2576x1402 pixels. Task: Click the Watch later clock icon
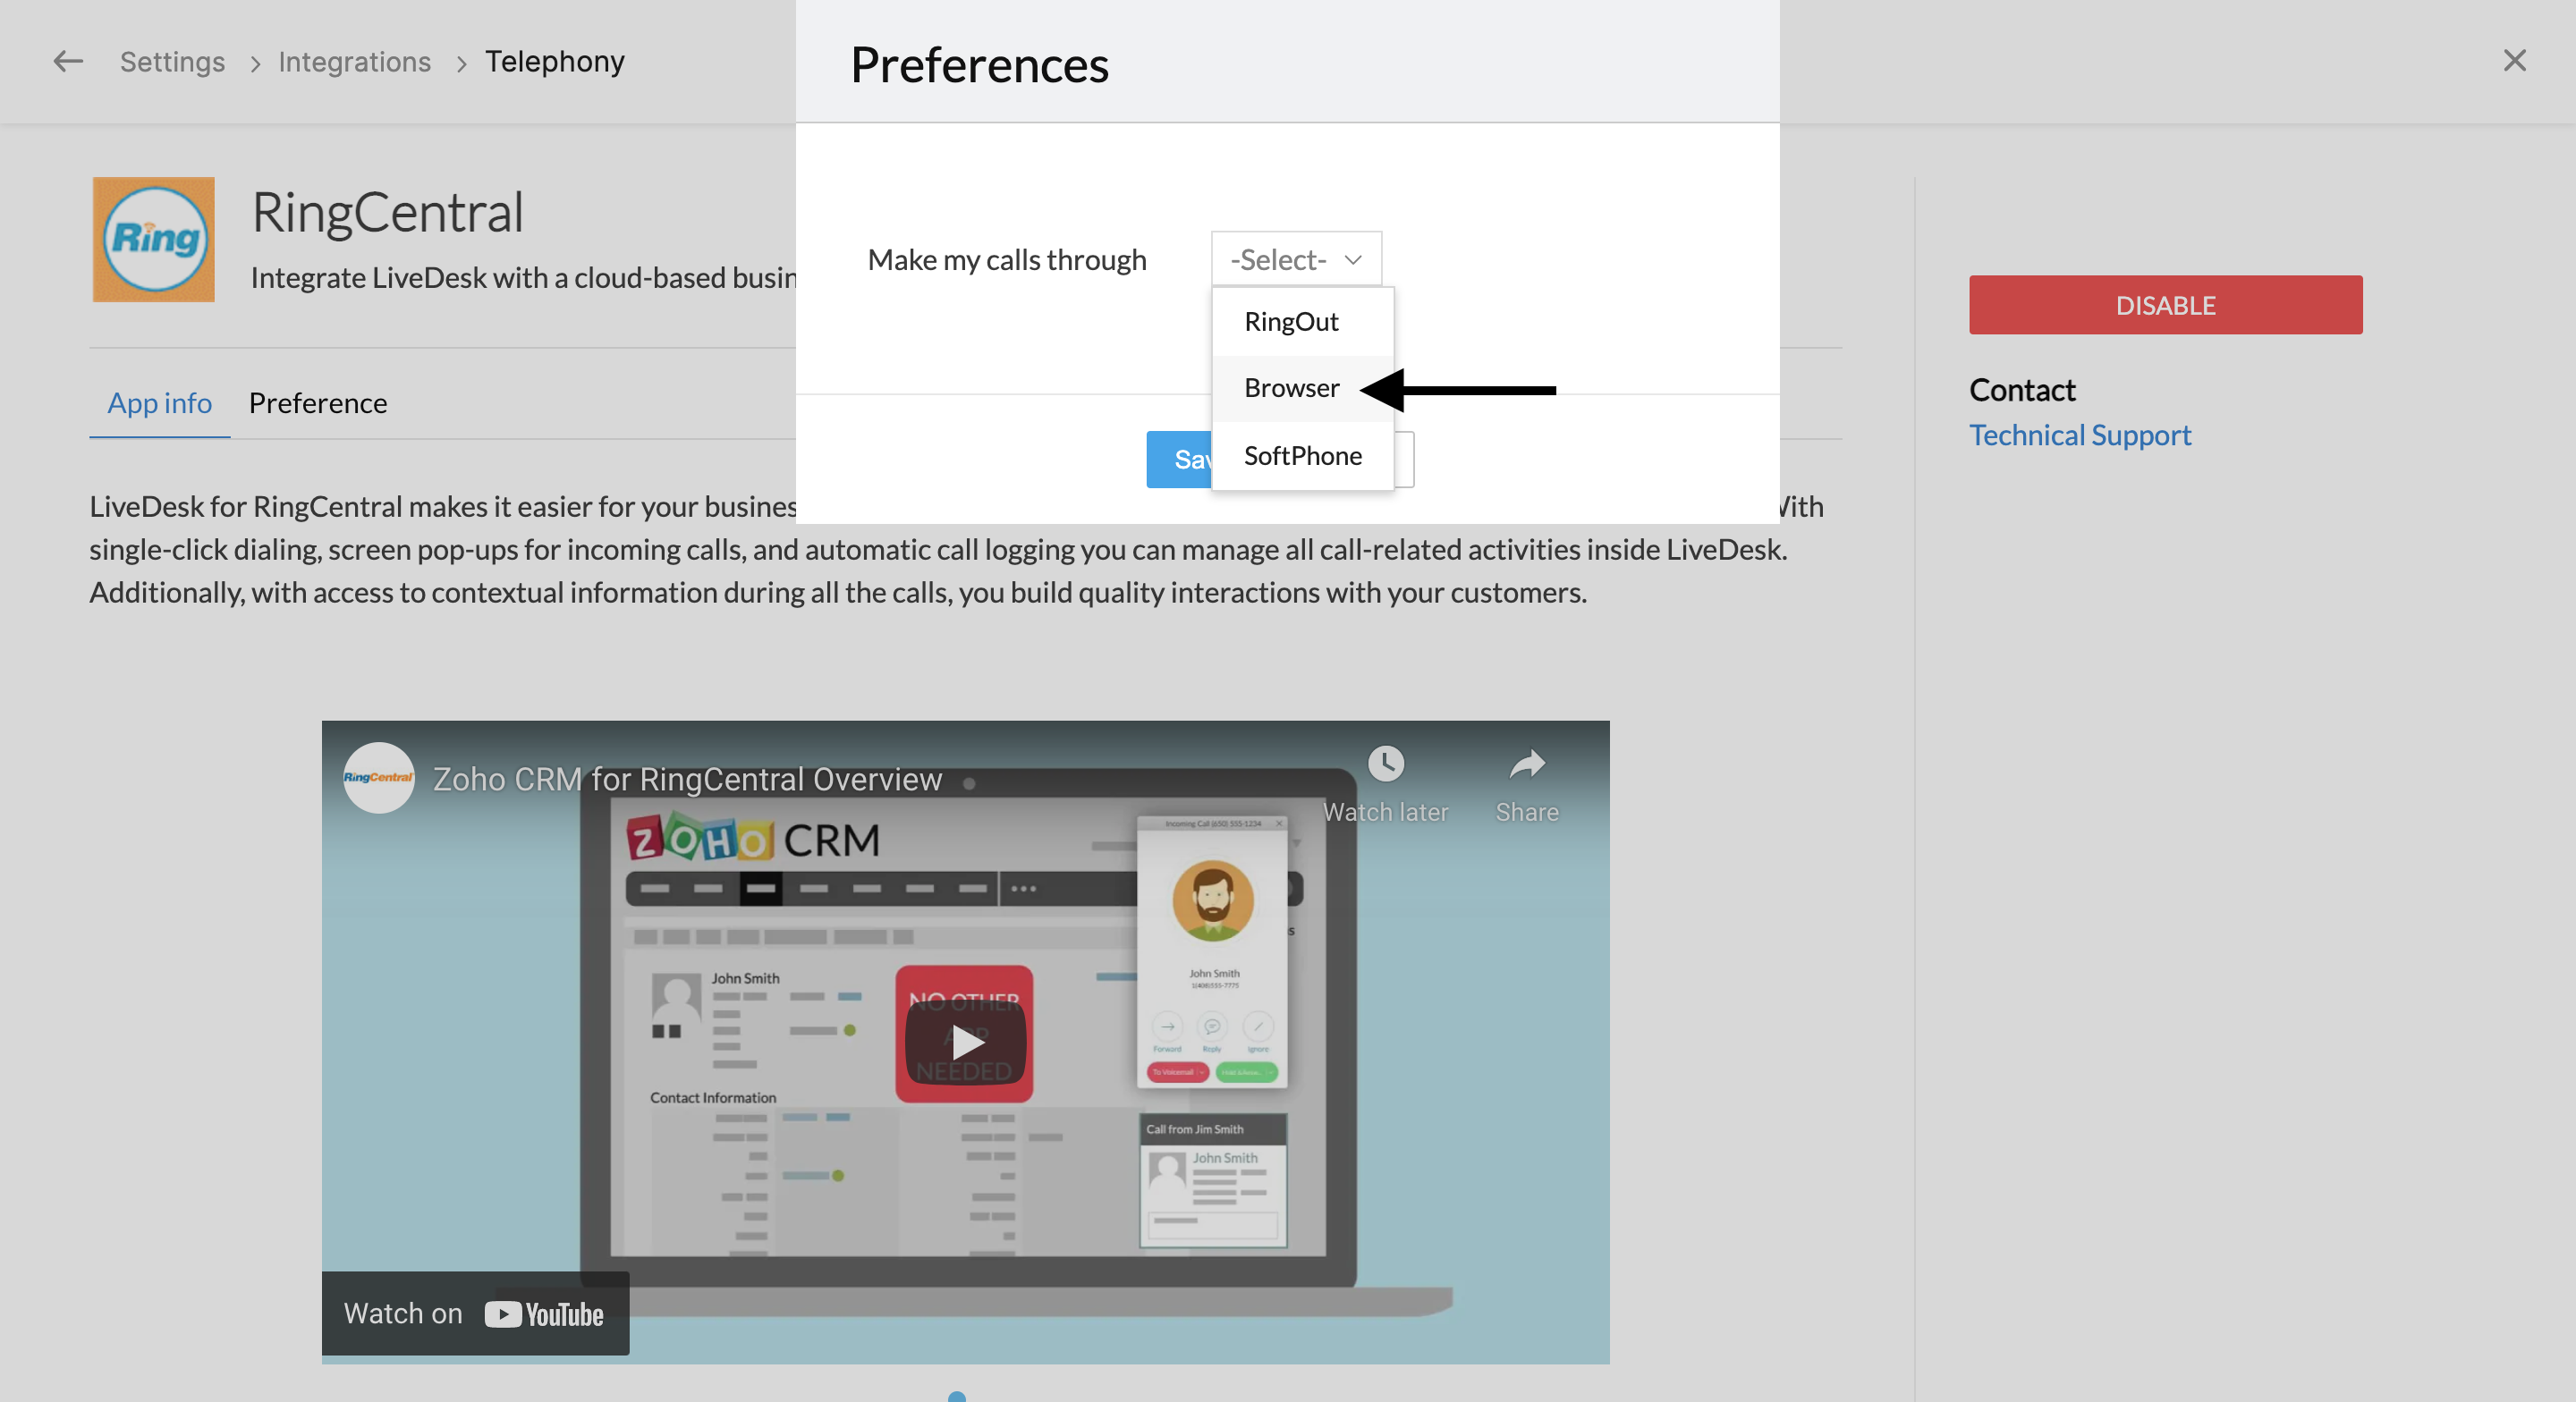pos(1385,764)
